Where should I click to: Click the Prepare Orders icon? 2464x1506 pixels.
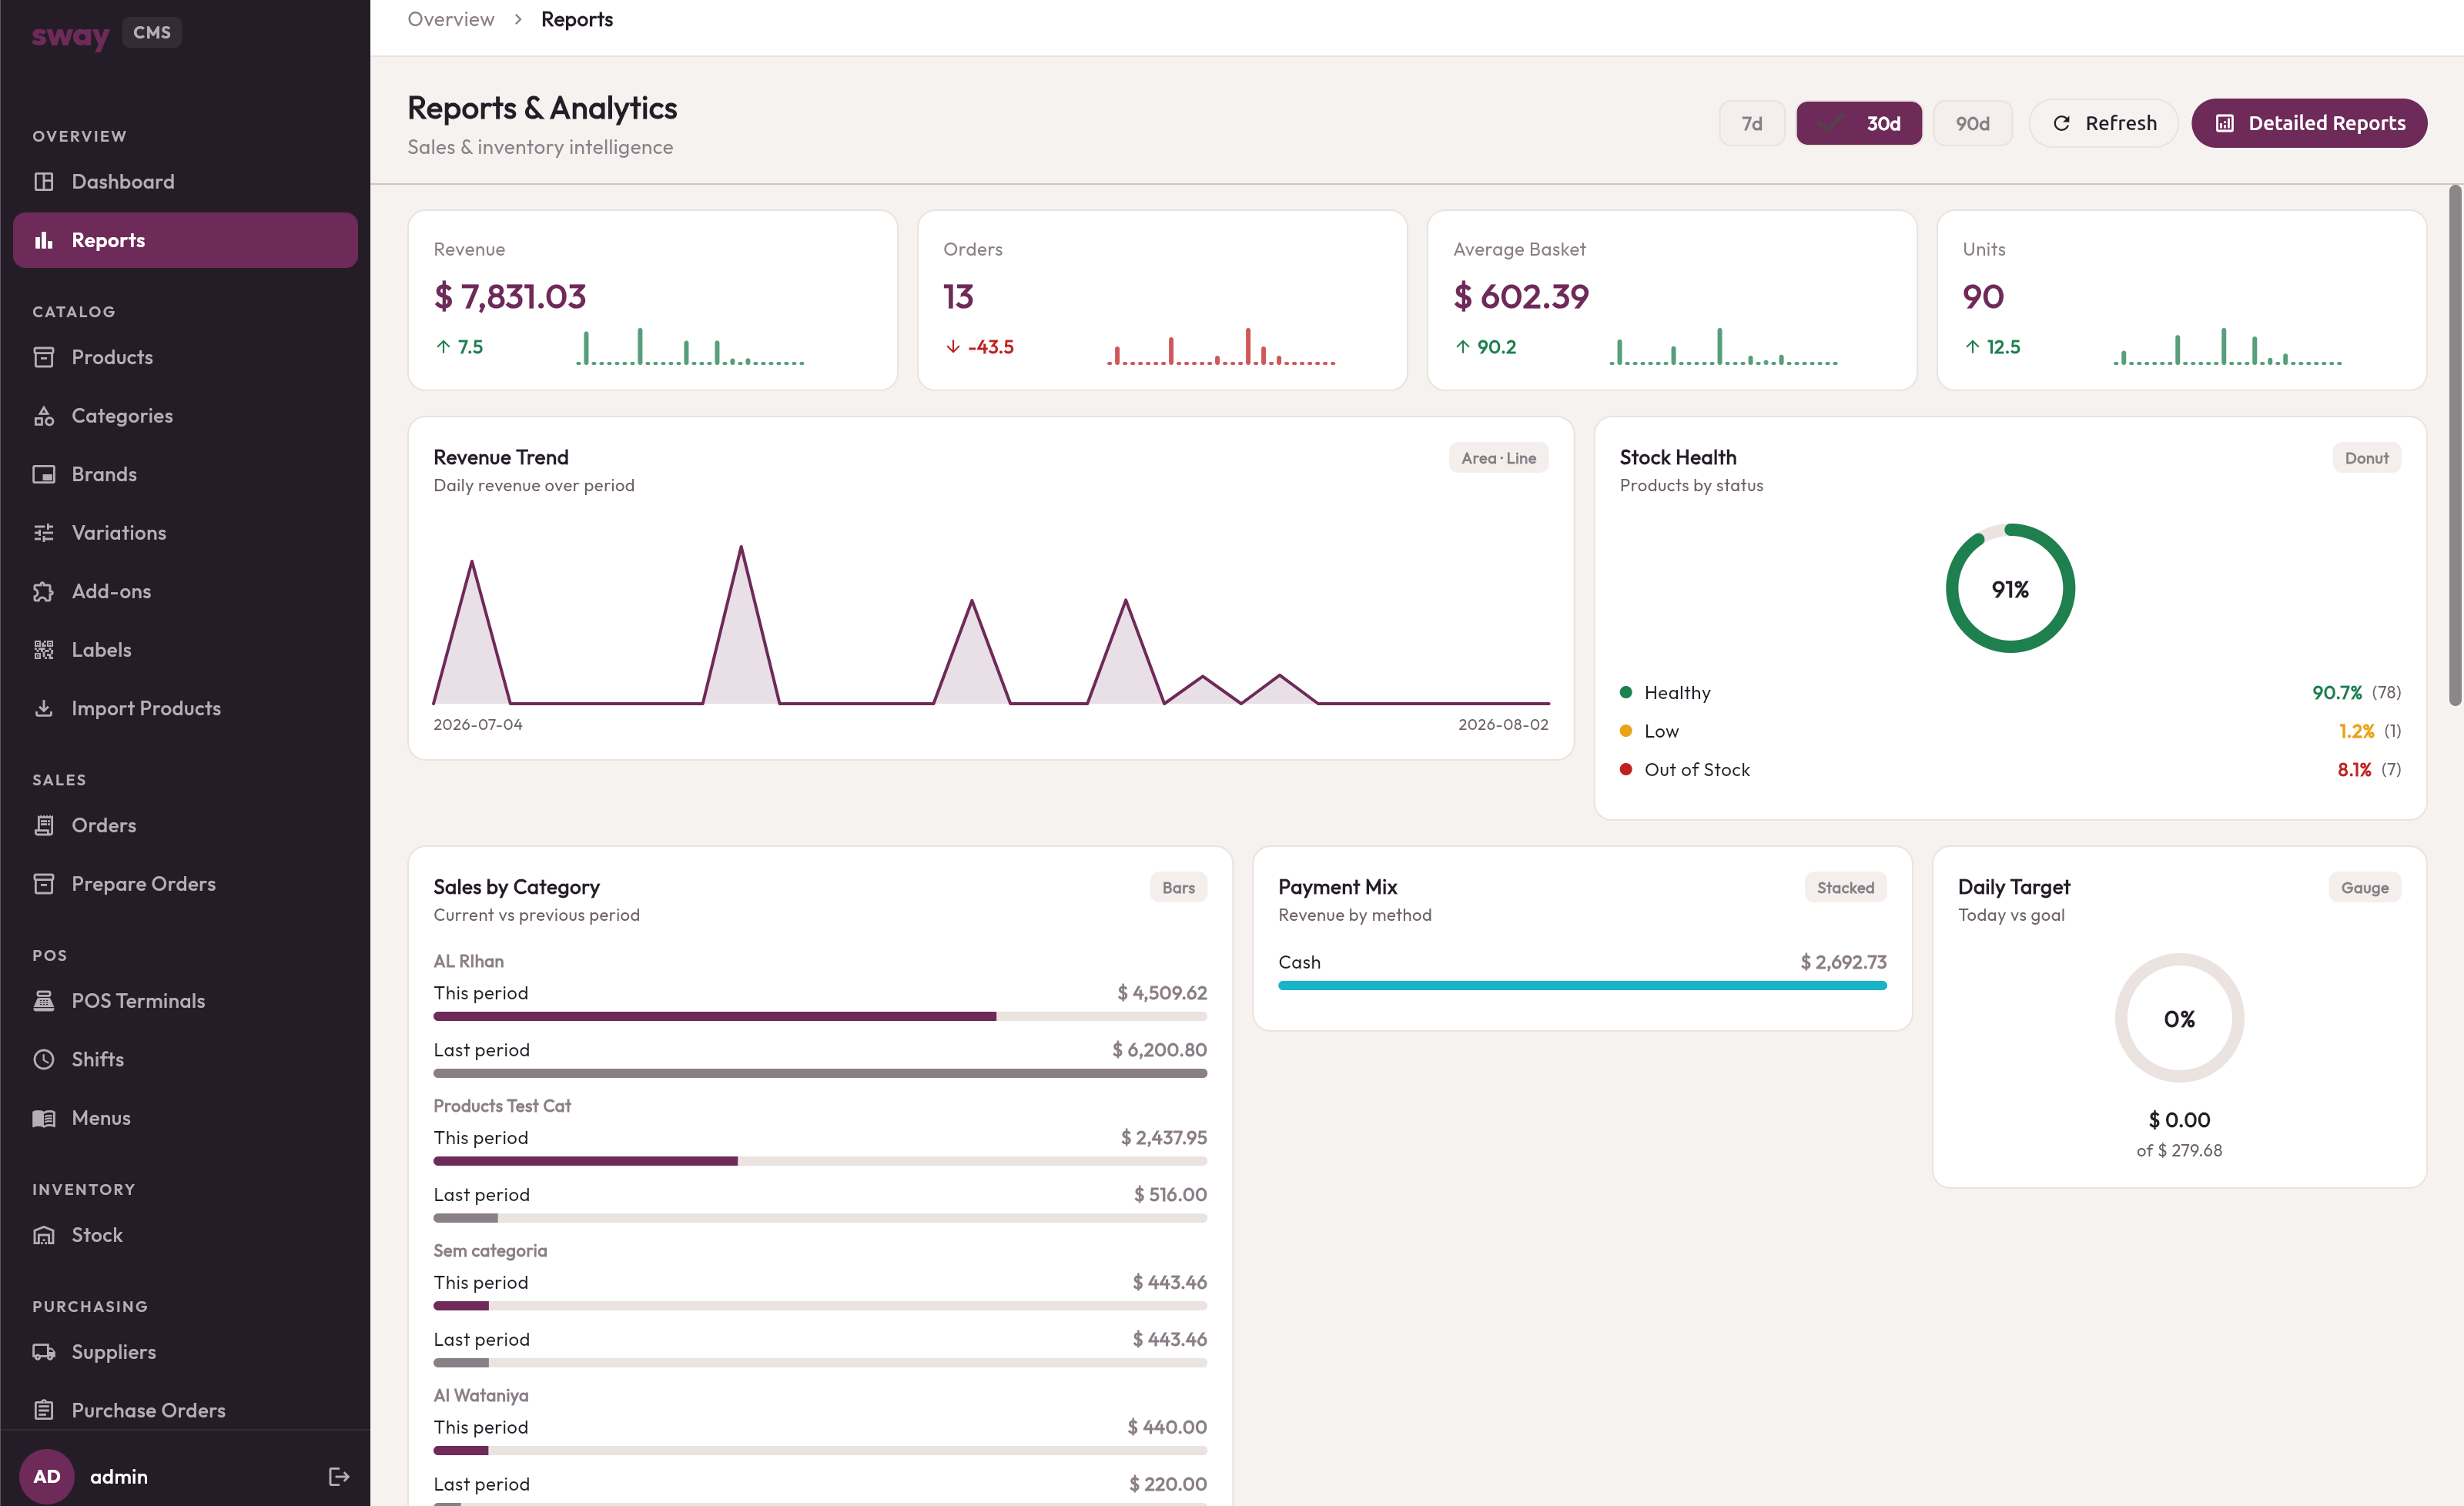[x=44, y=884]
